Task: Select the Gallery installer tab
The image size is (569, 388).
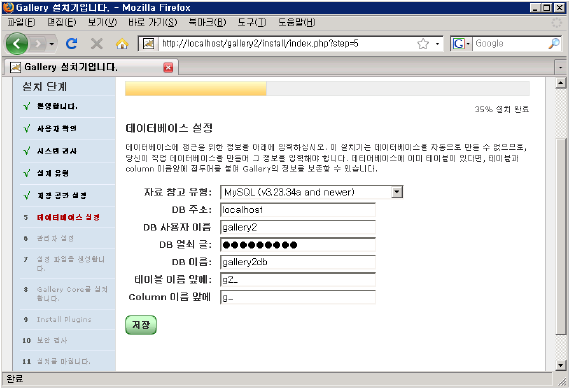Action: pyautogui.click(x=91, y=67)
